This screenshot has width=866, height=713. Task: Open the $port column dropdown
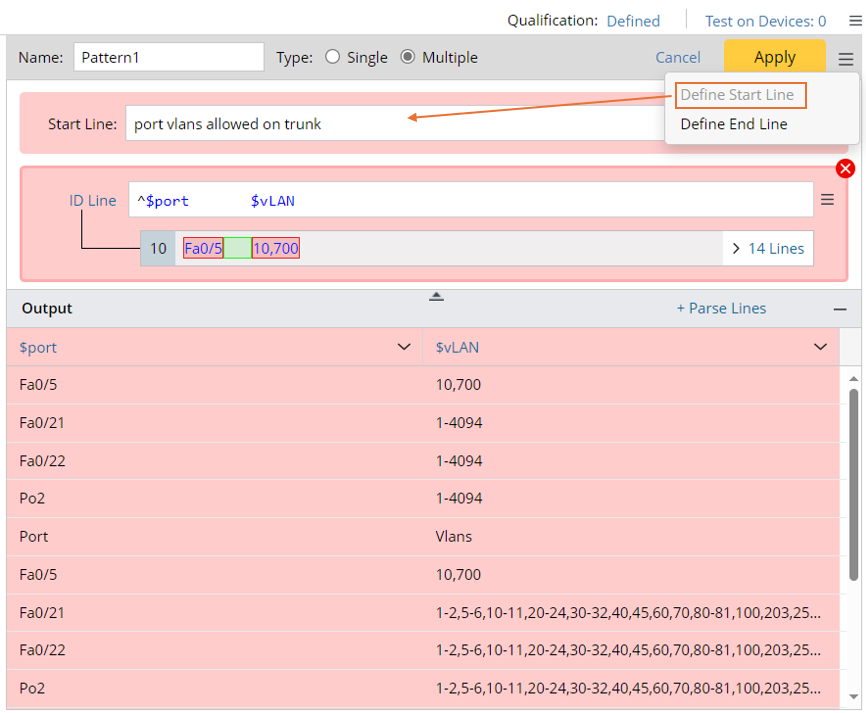pos(404,347)
